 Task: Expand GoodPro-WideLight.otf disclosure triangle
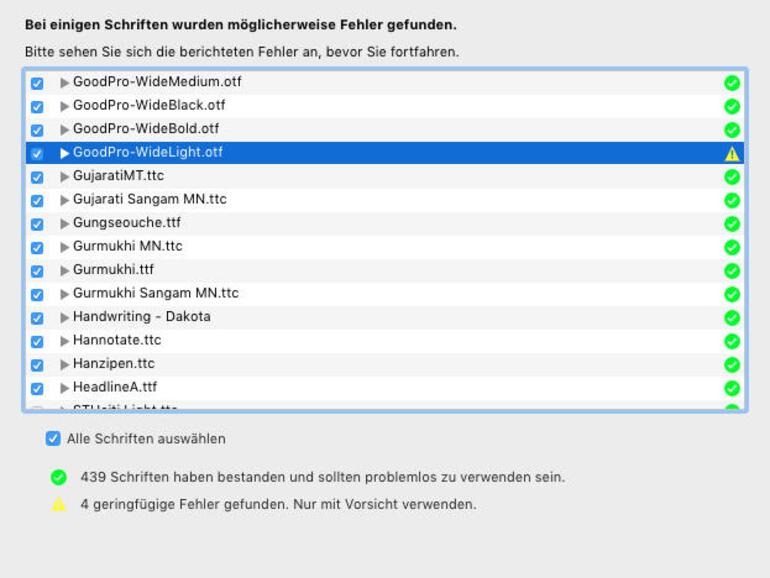[65, 153]
